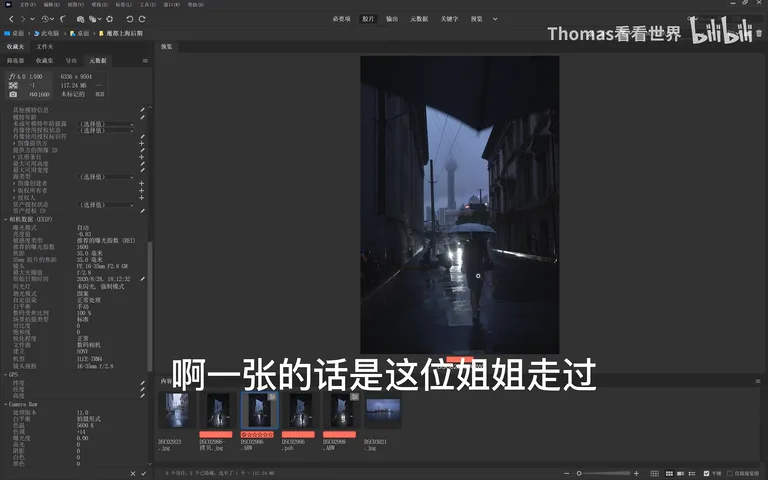Image resolution: width=768 pixels, height=480 pixels.
Task: Click the metadata panel vertical scrollbar
Action: click(x=150, y=306)
